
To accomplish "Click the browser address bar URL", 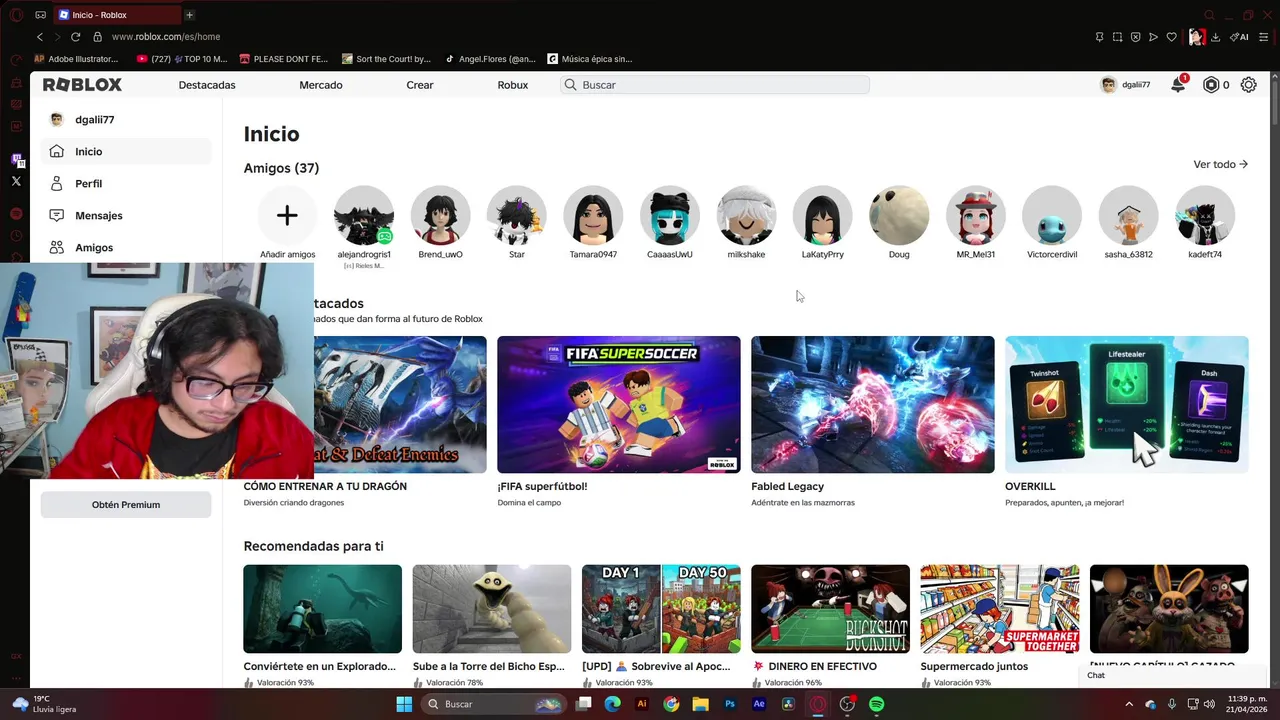I will [166, 37].
